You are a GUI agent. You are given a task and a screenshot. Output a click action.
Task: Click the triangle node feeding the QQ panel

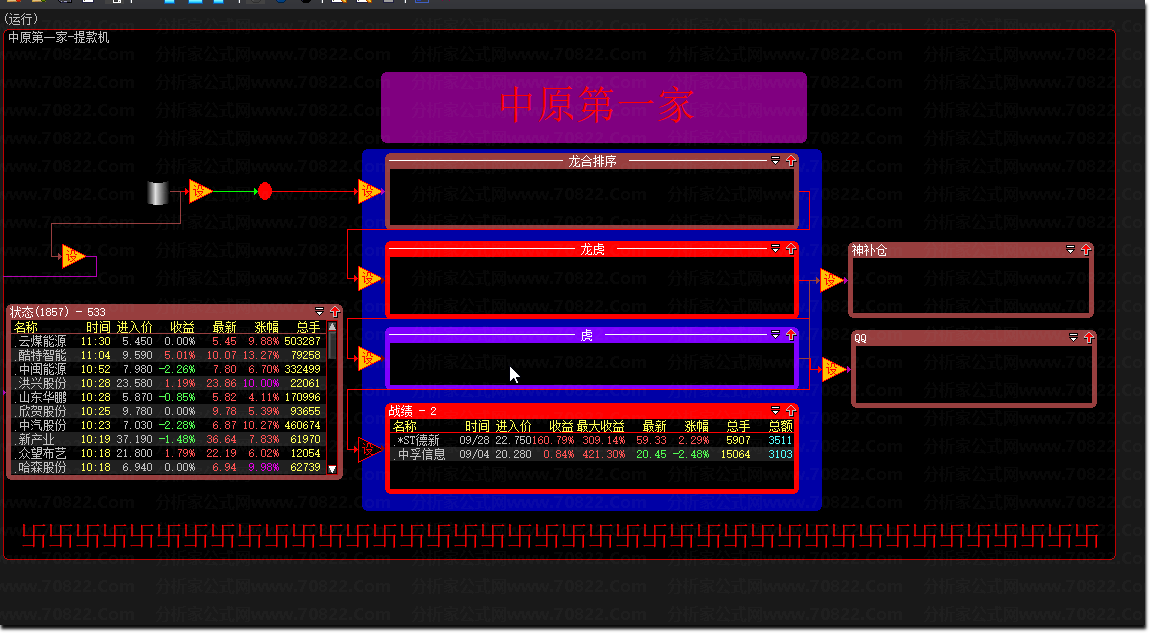pyautogui.click(x=833, y=369)
